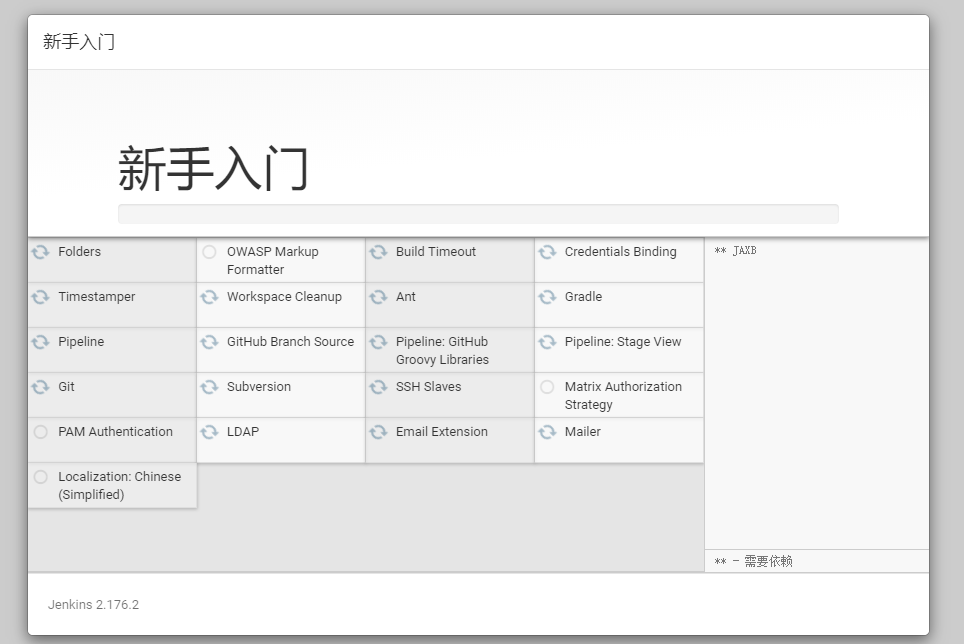Click the Subversion plugin label
Image resolution: width=964 pixels, height=644 pixels.
259,386
